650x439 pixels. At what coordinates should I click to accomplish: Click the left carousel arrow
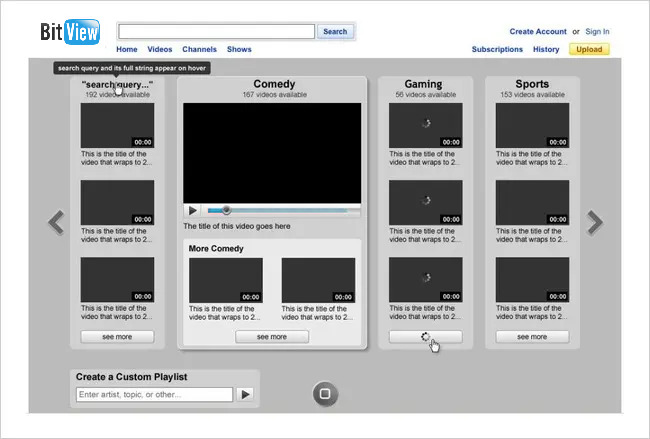[56, 222]
